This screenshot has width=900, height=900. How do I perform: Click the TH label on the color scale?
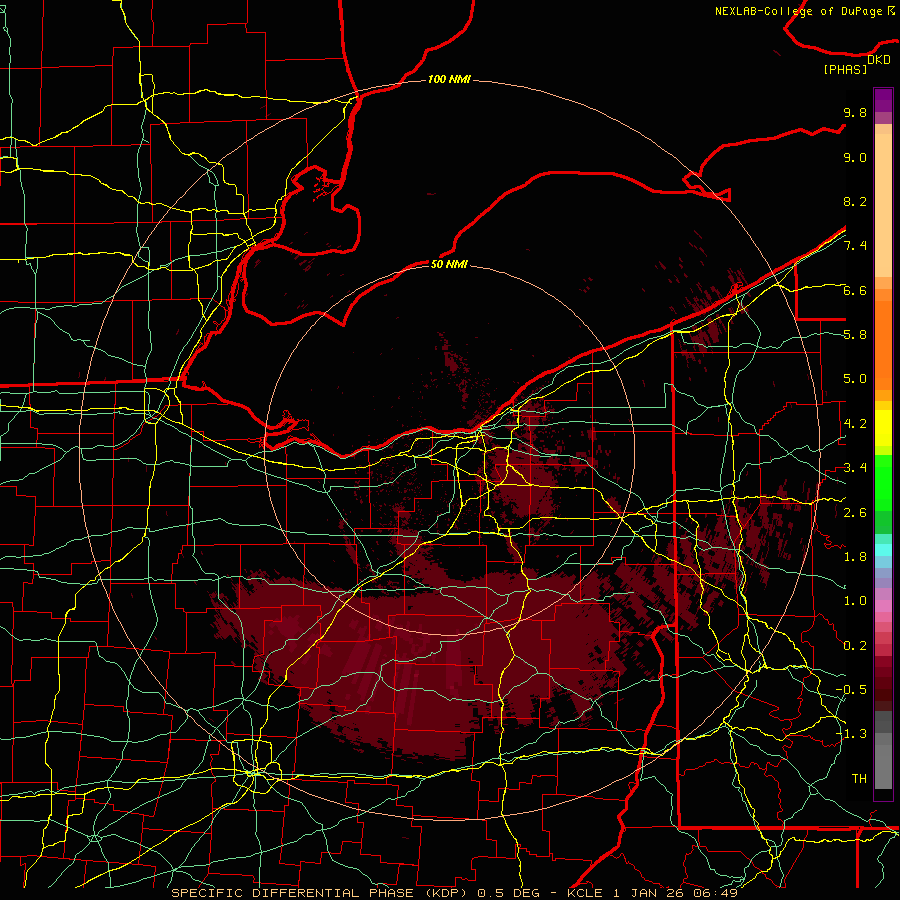[859, 778]
